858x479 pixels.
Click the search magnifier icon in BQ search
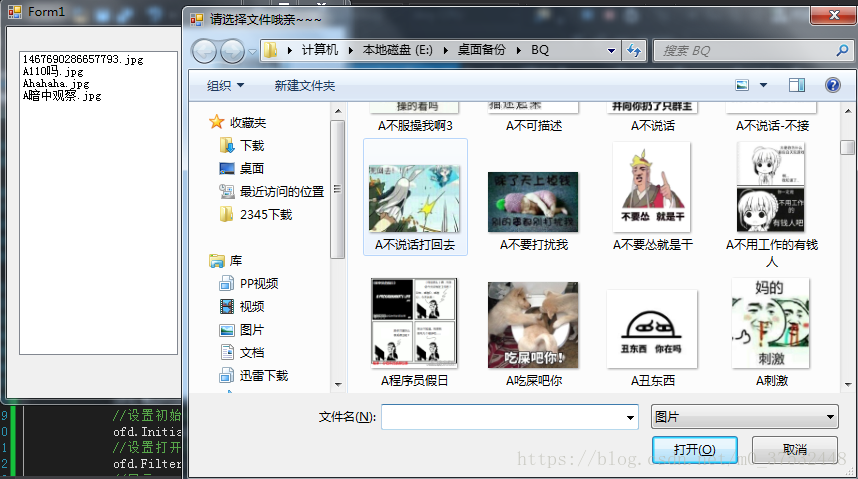pyautogui.click(x=842, y=51)
